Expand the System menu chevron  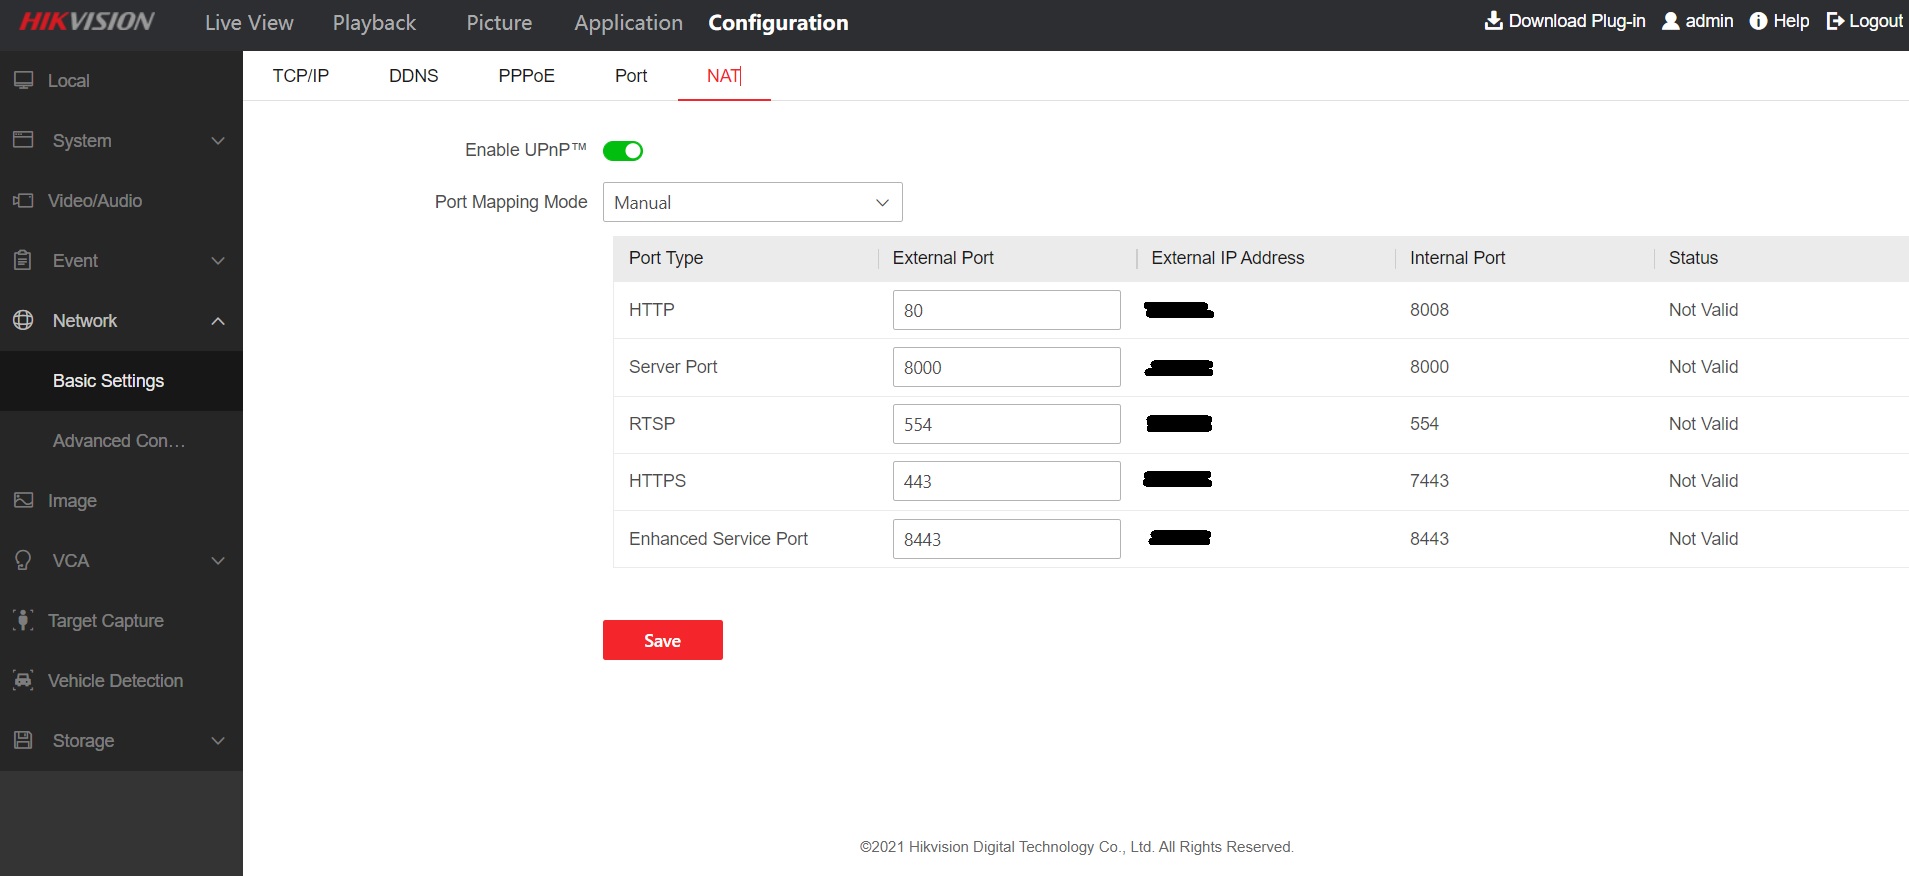click(218, 141)
